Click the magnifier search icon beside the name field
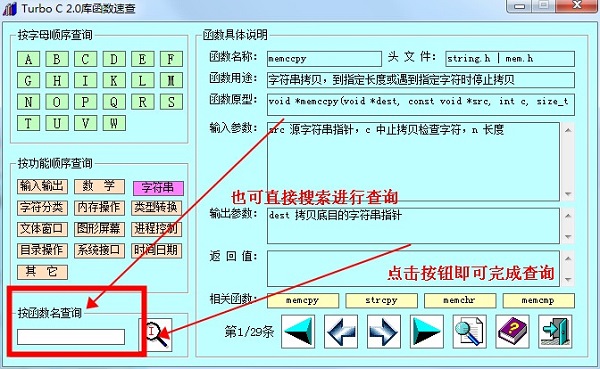The width and height of the screenshot is (600, 369). (155, 335)
